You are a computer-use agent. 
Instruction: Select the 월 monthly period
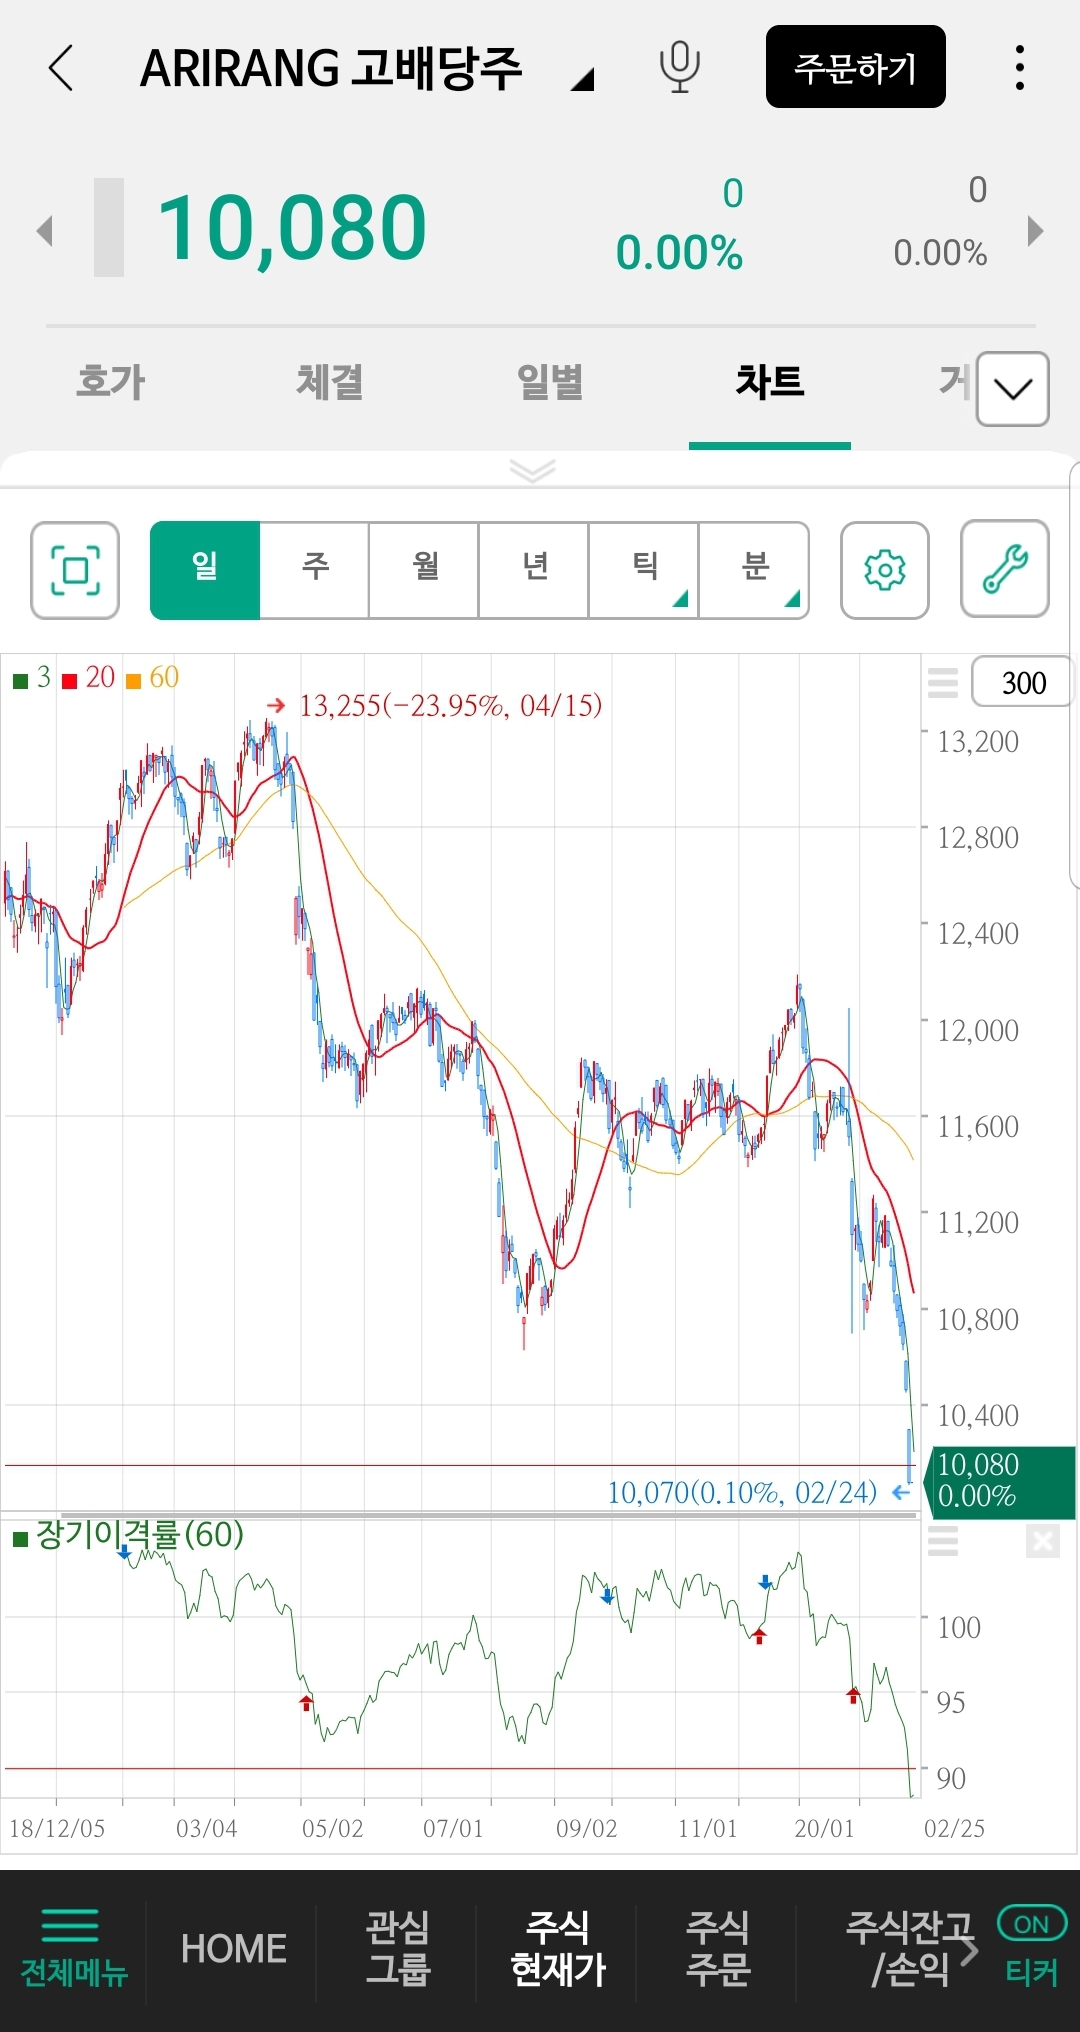tap(425, 570)
